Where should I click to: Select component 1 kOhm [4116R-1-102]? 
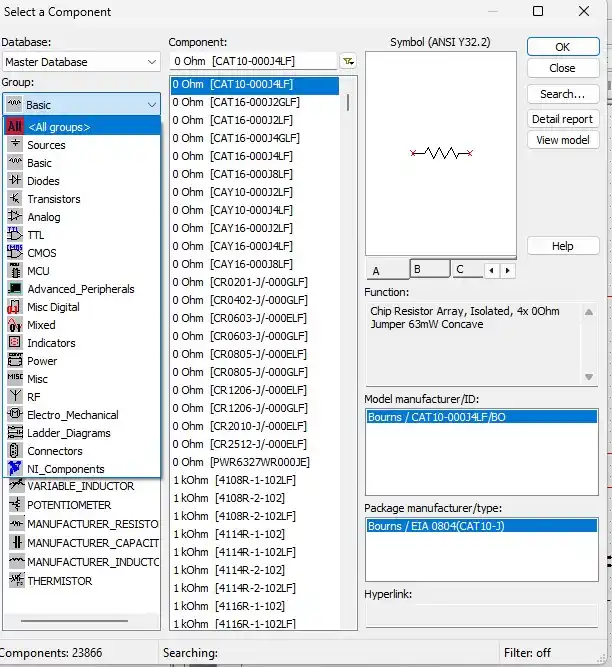255,606
